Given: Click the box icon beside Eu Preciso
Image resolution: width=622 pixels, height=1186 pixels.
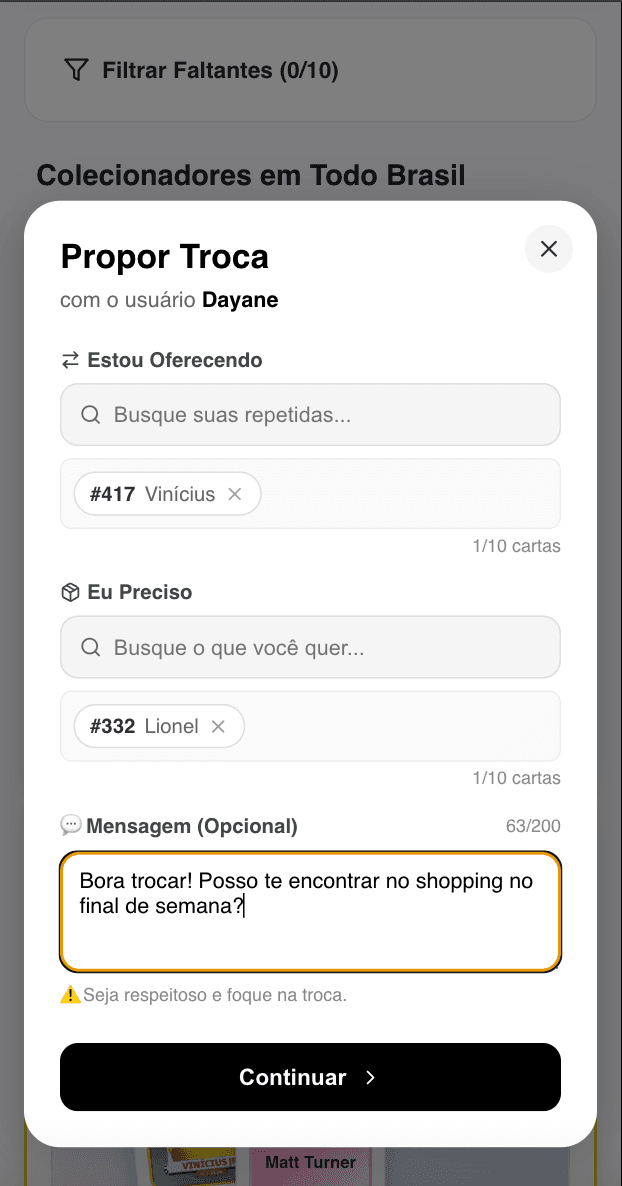Looking at the screenshot, I should pos(70,592).
